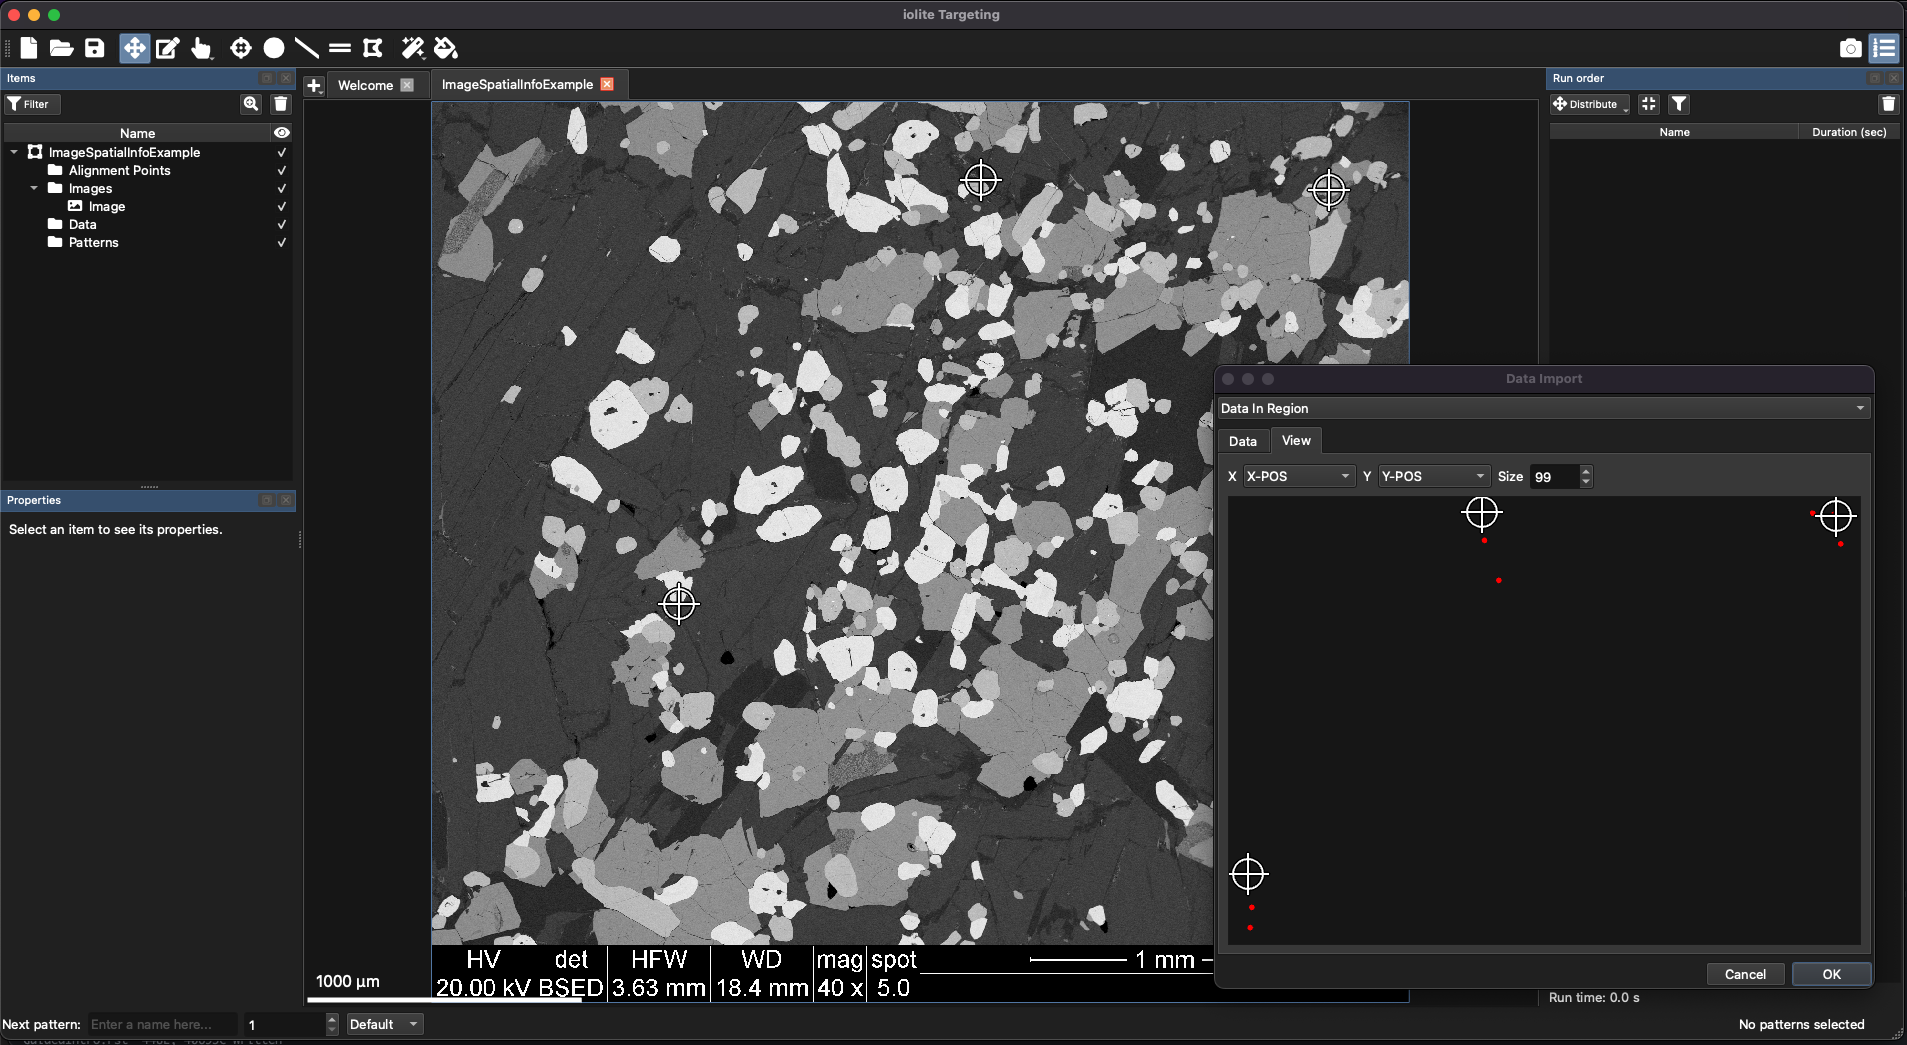Select the crosshair spot target tool
Image resolution: width=1907 pixels, height=1045 pixels.
point(240,48)
